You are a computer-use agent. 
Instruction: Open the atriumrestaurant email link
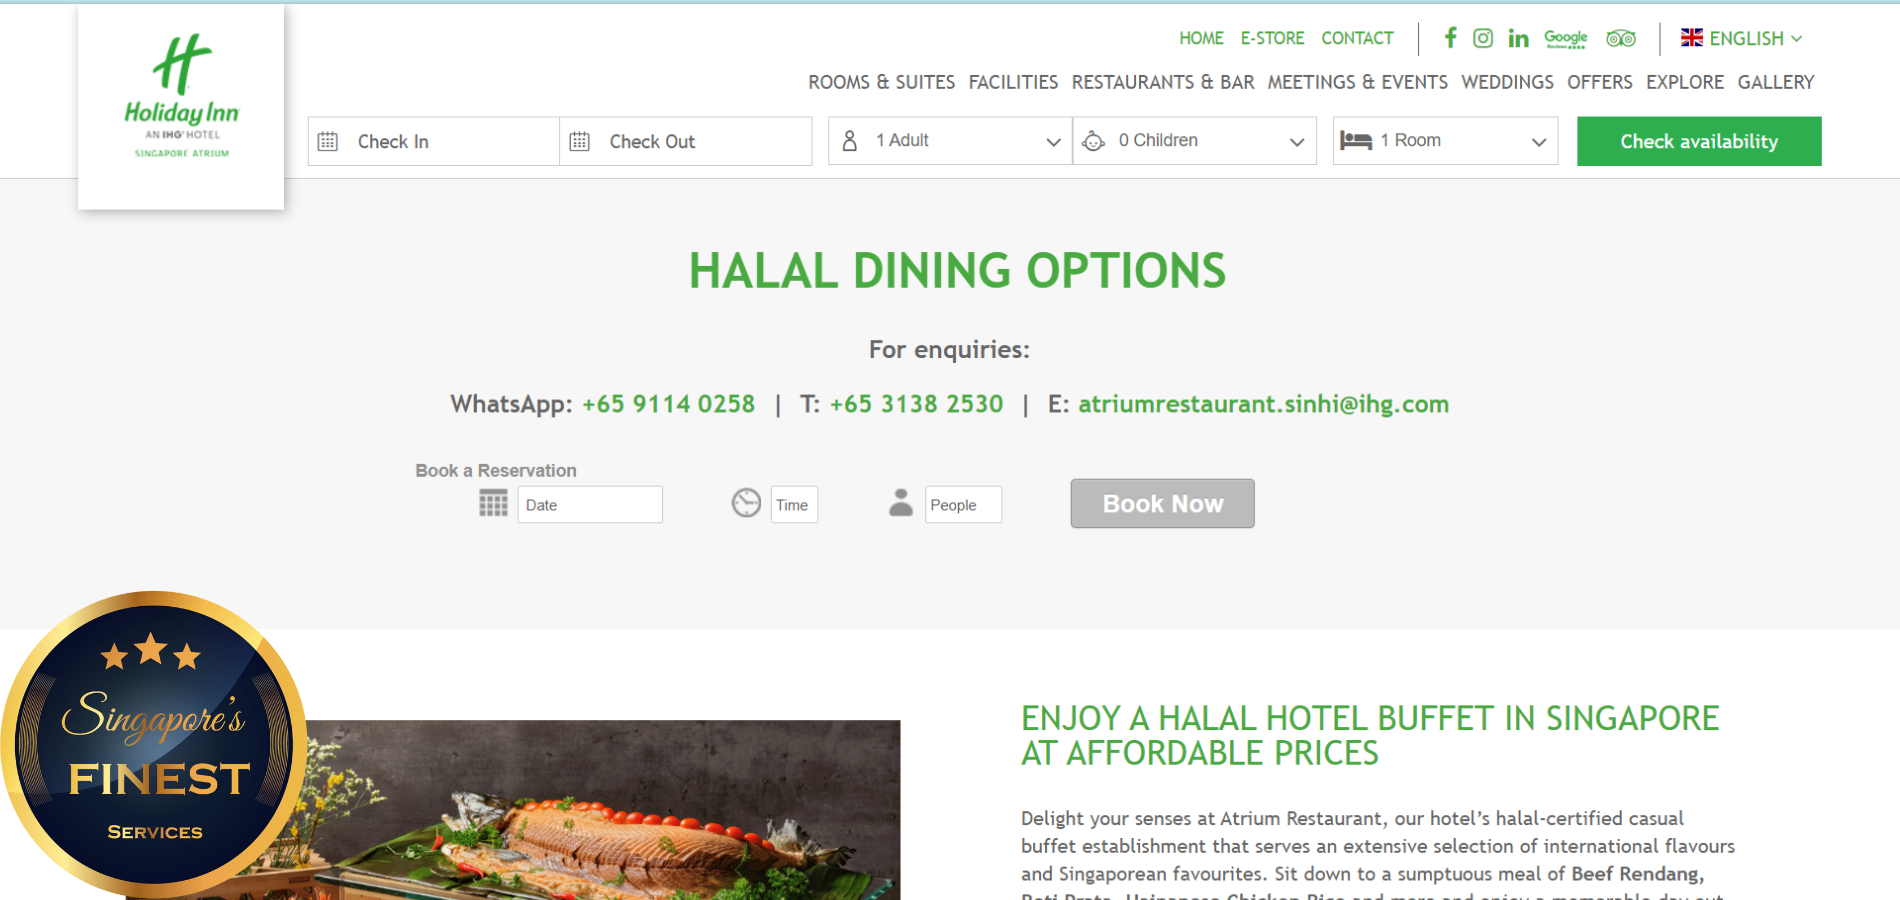click(x=1263, y=404)
